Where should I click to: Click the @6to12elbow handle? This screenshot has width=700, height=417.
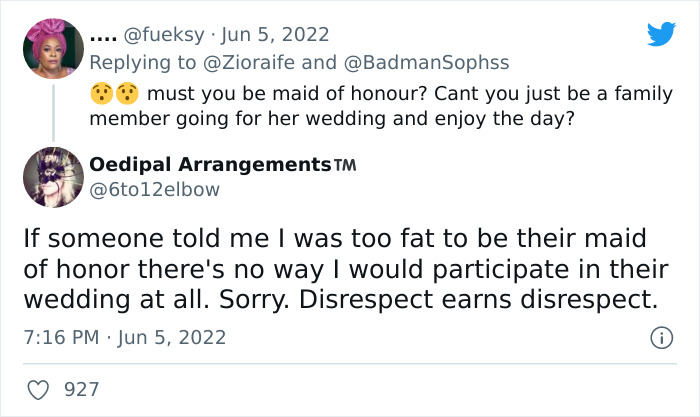point(153,188)
